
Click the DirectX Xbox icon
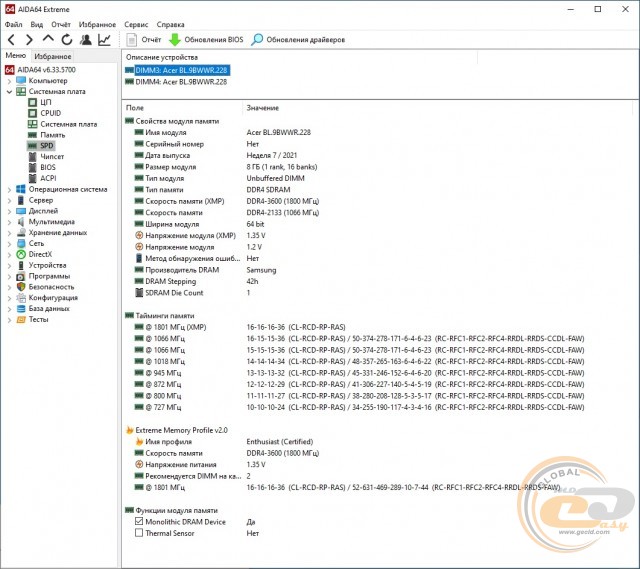point(21,254)
